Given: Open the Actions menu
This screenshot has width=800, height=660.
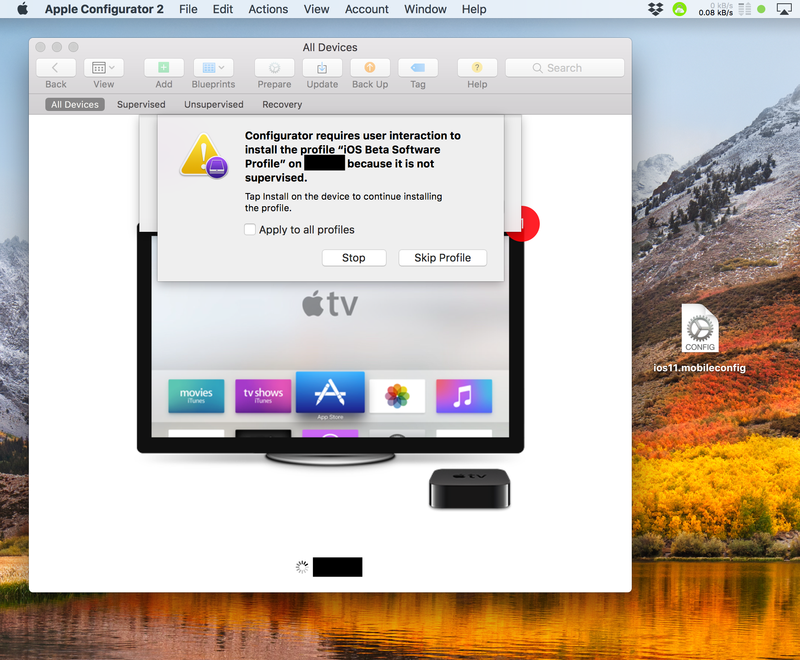Looking at the screenshot, I should click(268, 9).
